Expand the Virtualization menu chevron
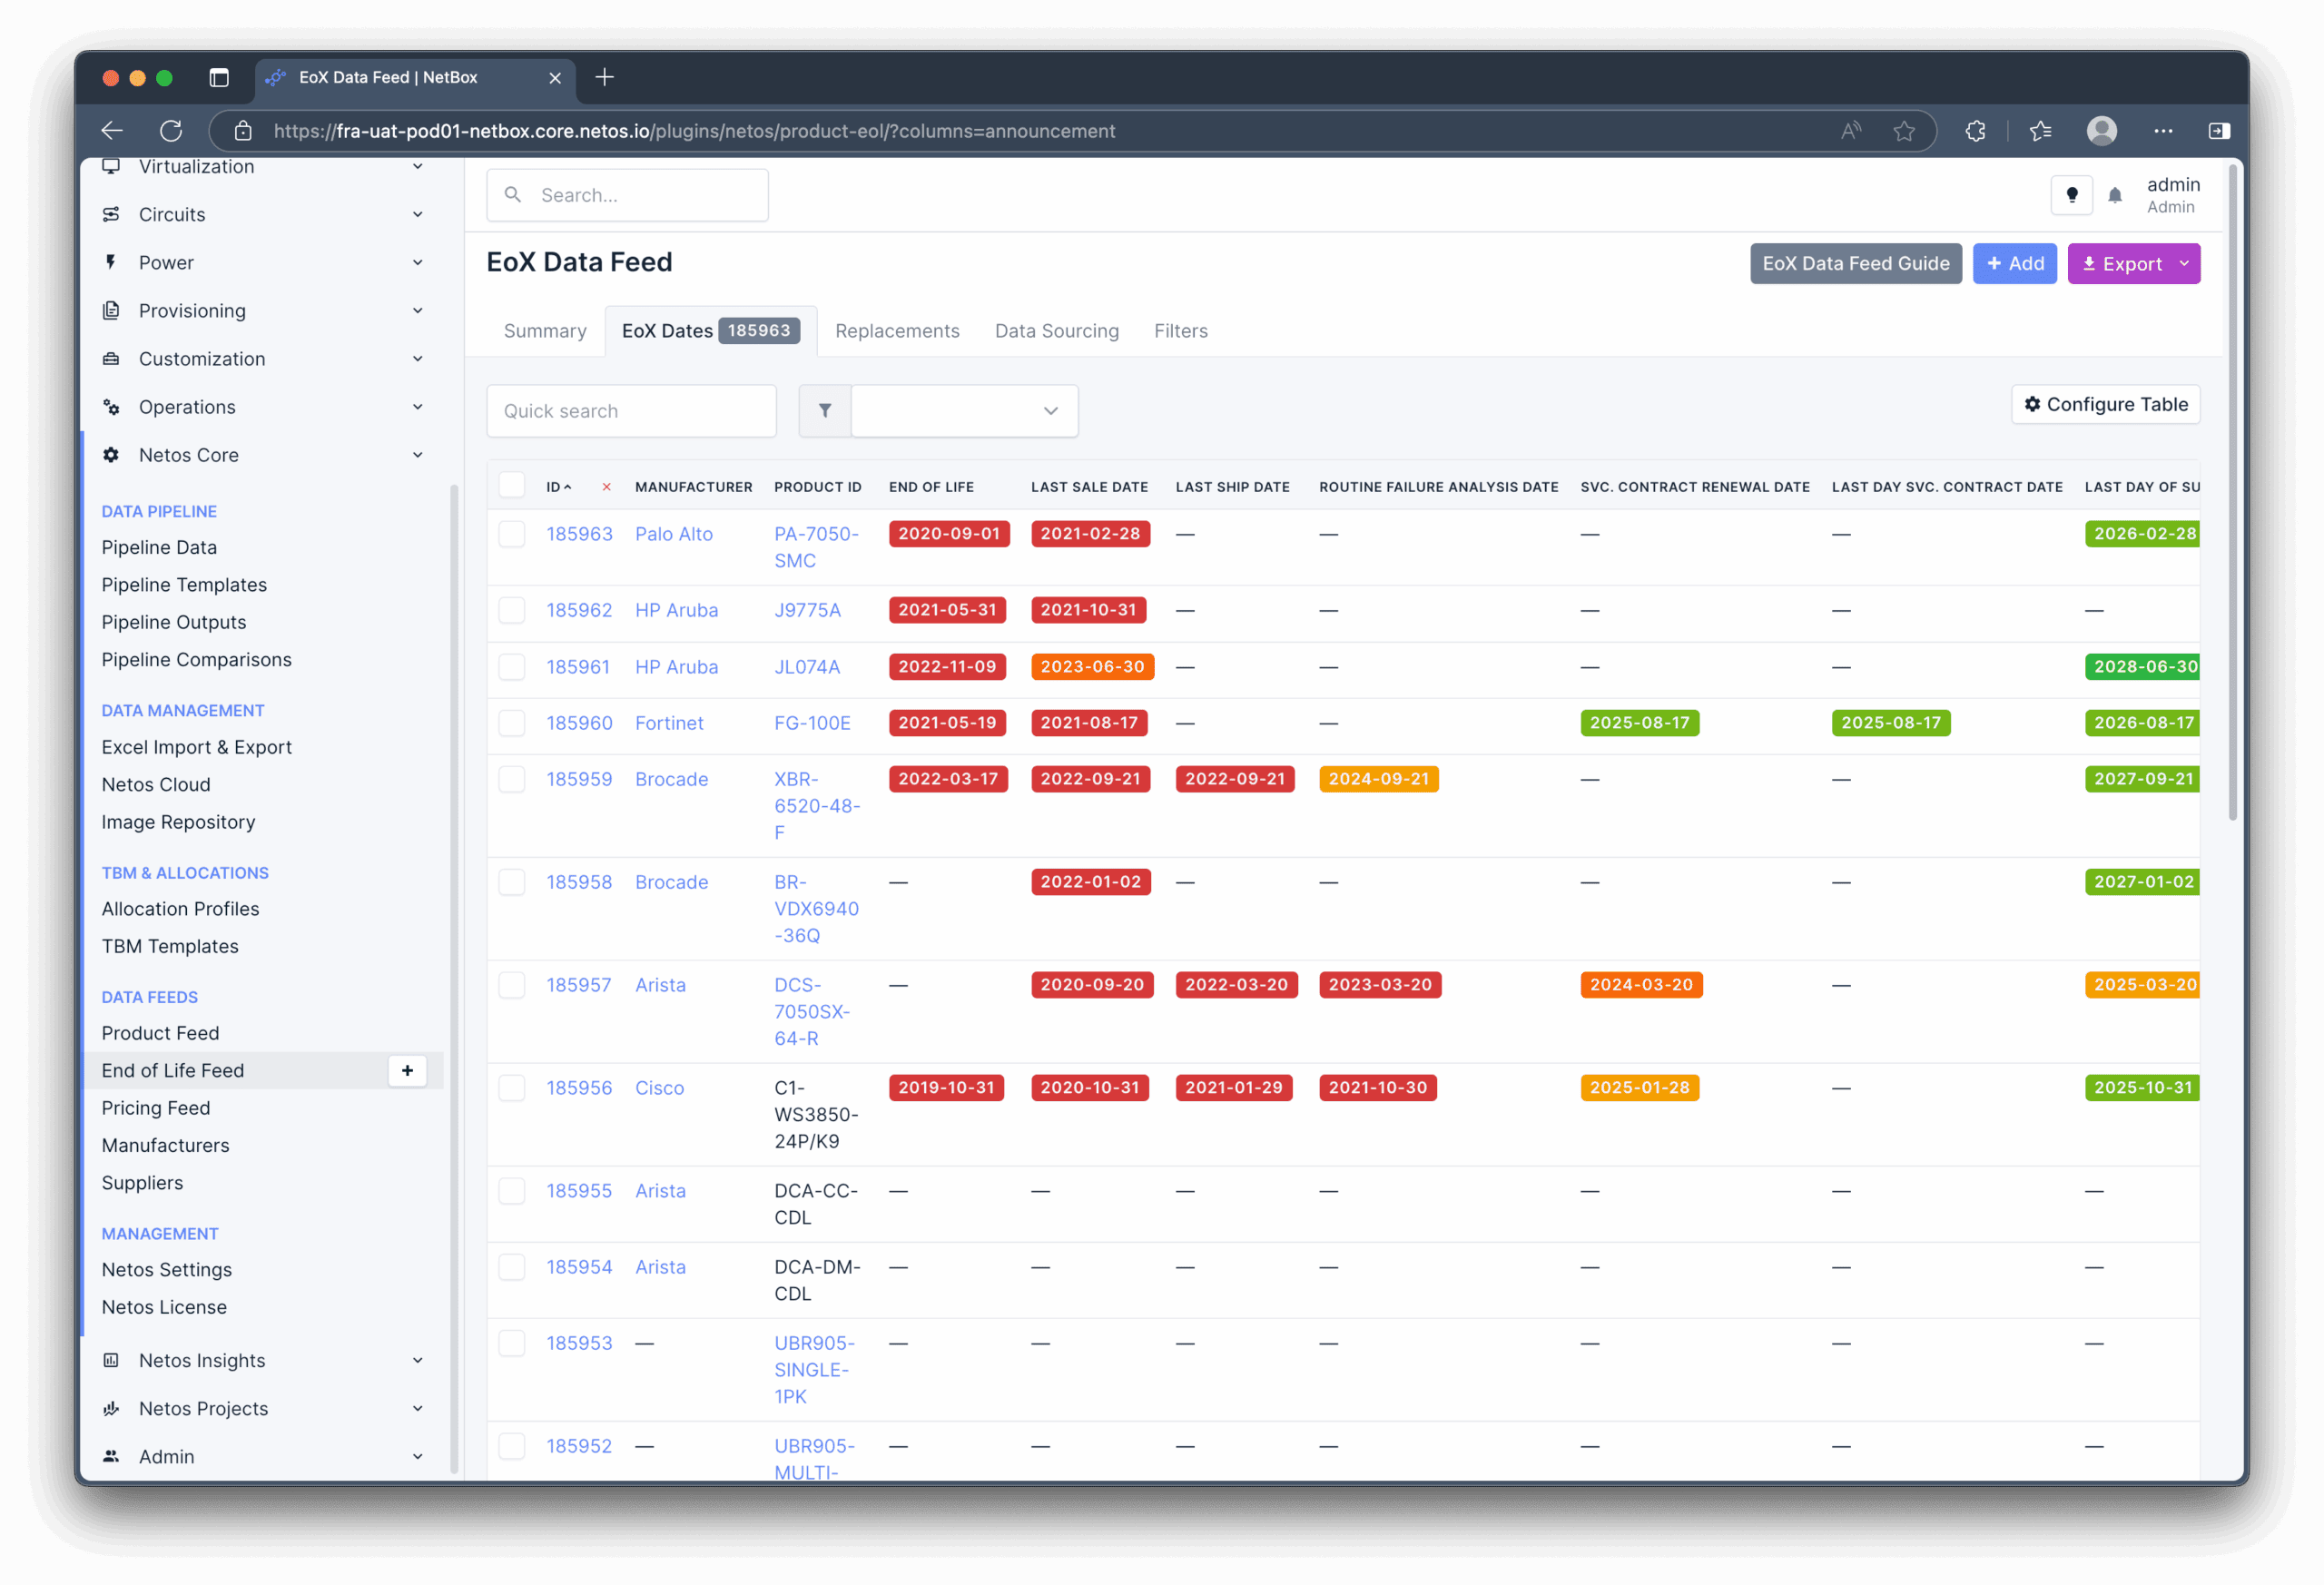Screen dimensions: 2324x1585 pos(417,167)
